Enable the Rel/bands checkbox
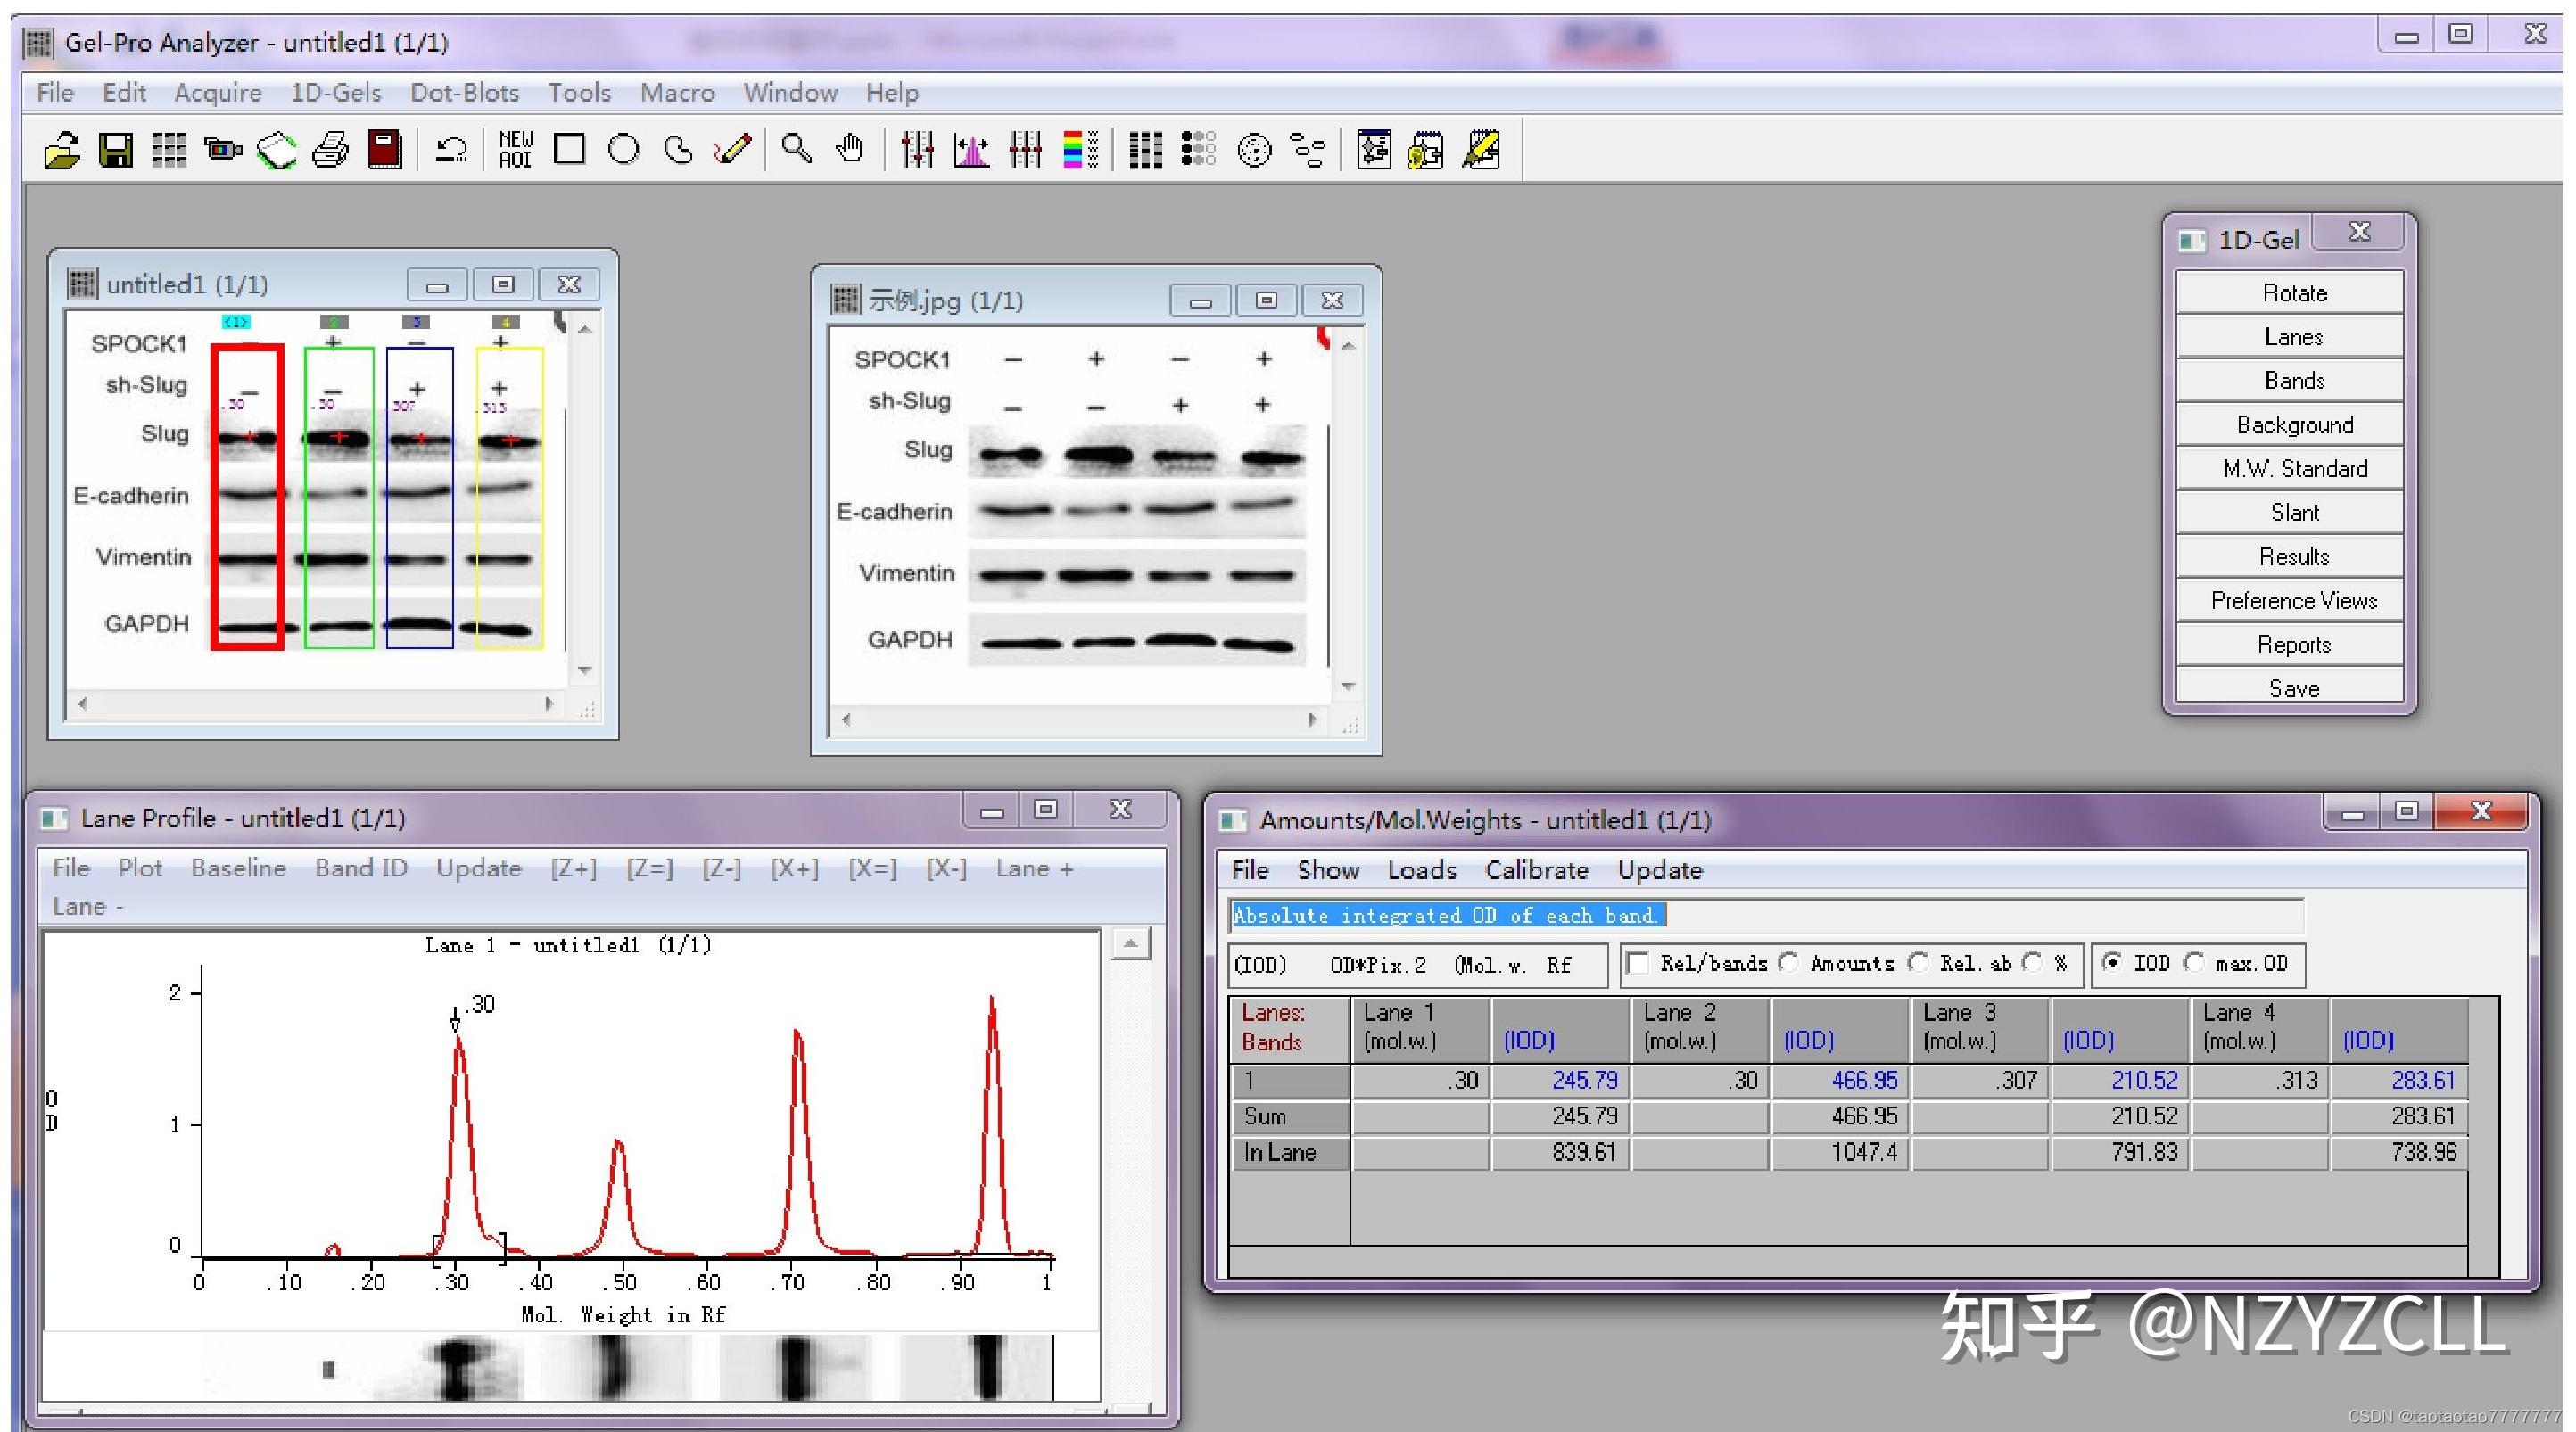Image resolution: width=2576 pixels, height=1432 pixels. [1638, 963]
